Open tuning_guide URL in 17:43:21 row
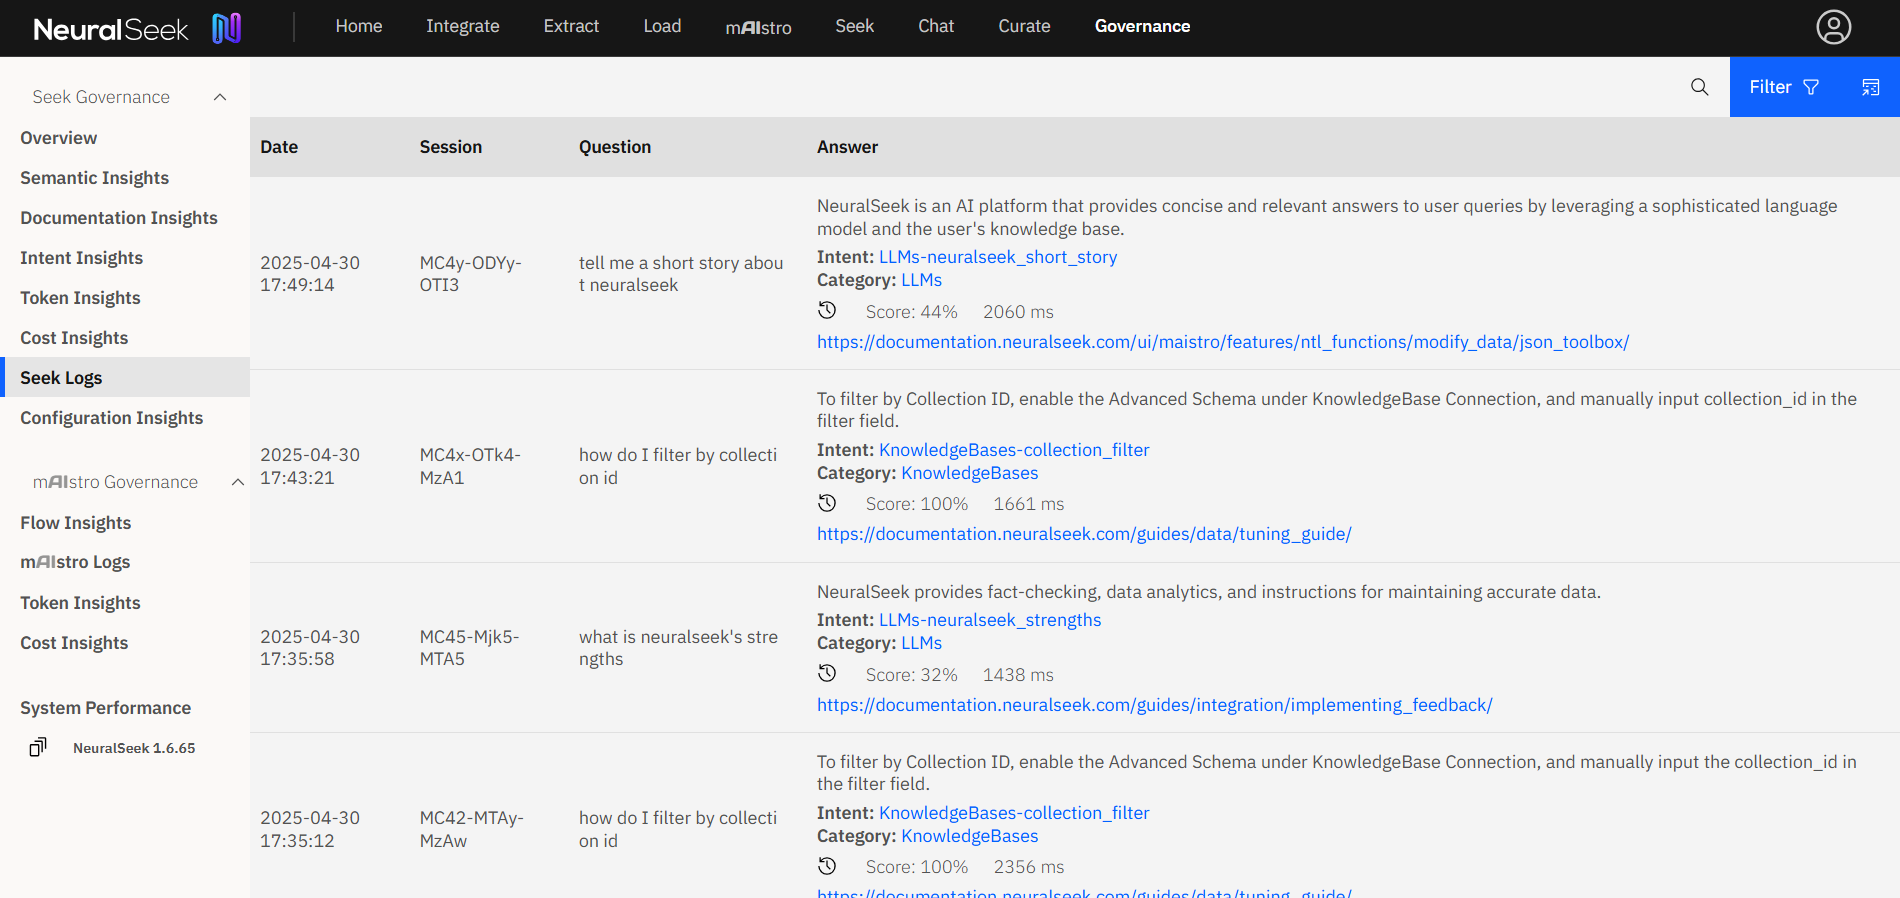The image size is (1900, 898). tap(1084, 534)
